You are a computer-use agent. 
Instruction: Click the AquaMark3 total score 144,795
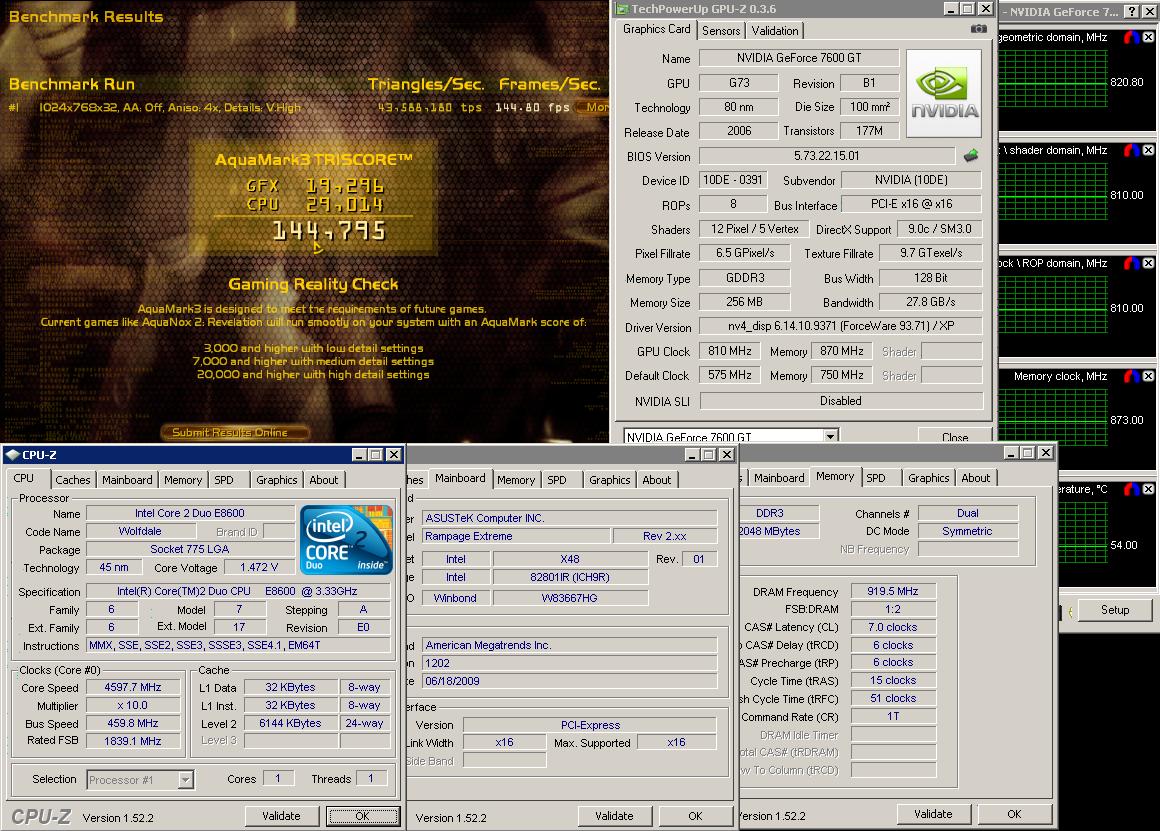point(328,231)
